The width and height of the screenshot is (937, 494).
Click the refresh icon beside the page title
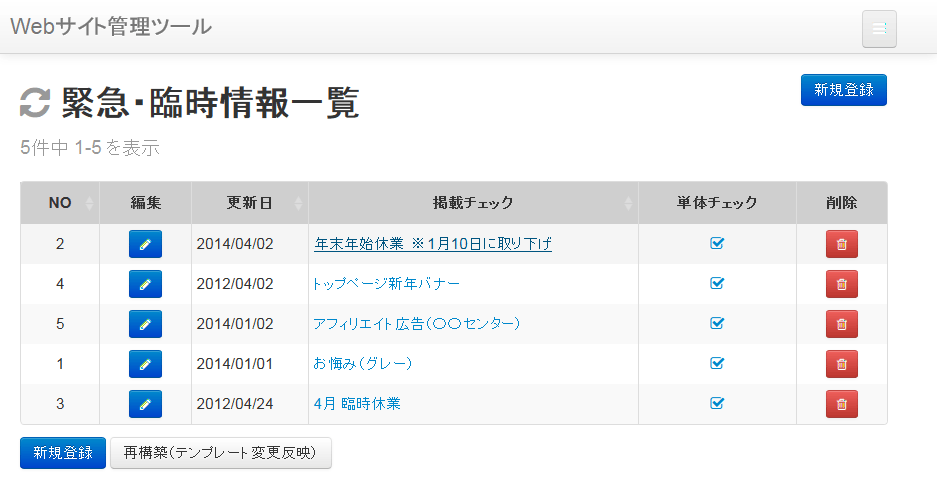pyautogui.click(x=35, y=102)
